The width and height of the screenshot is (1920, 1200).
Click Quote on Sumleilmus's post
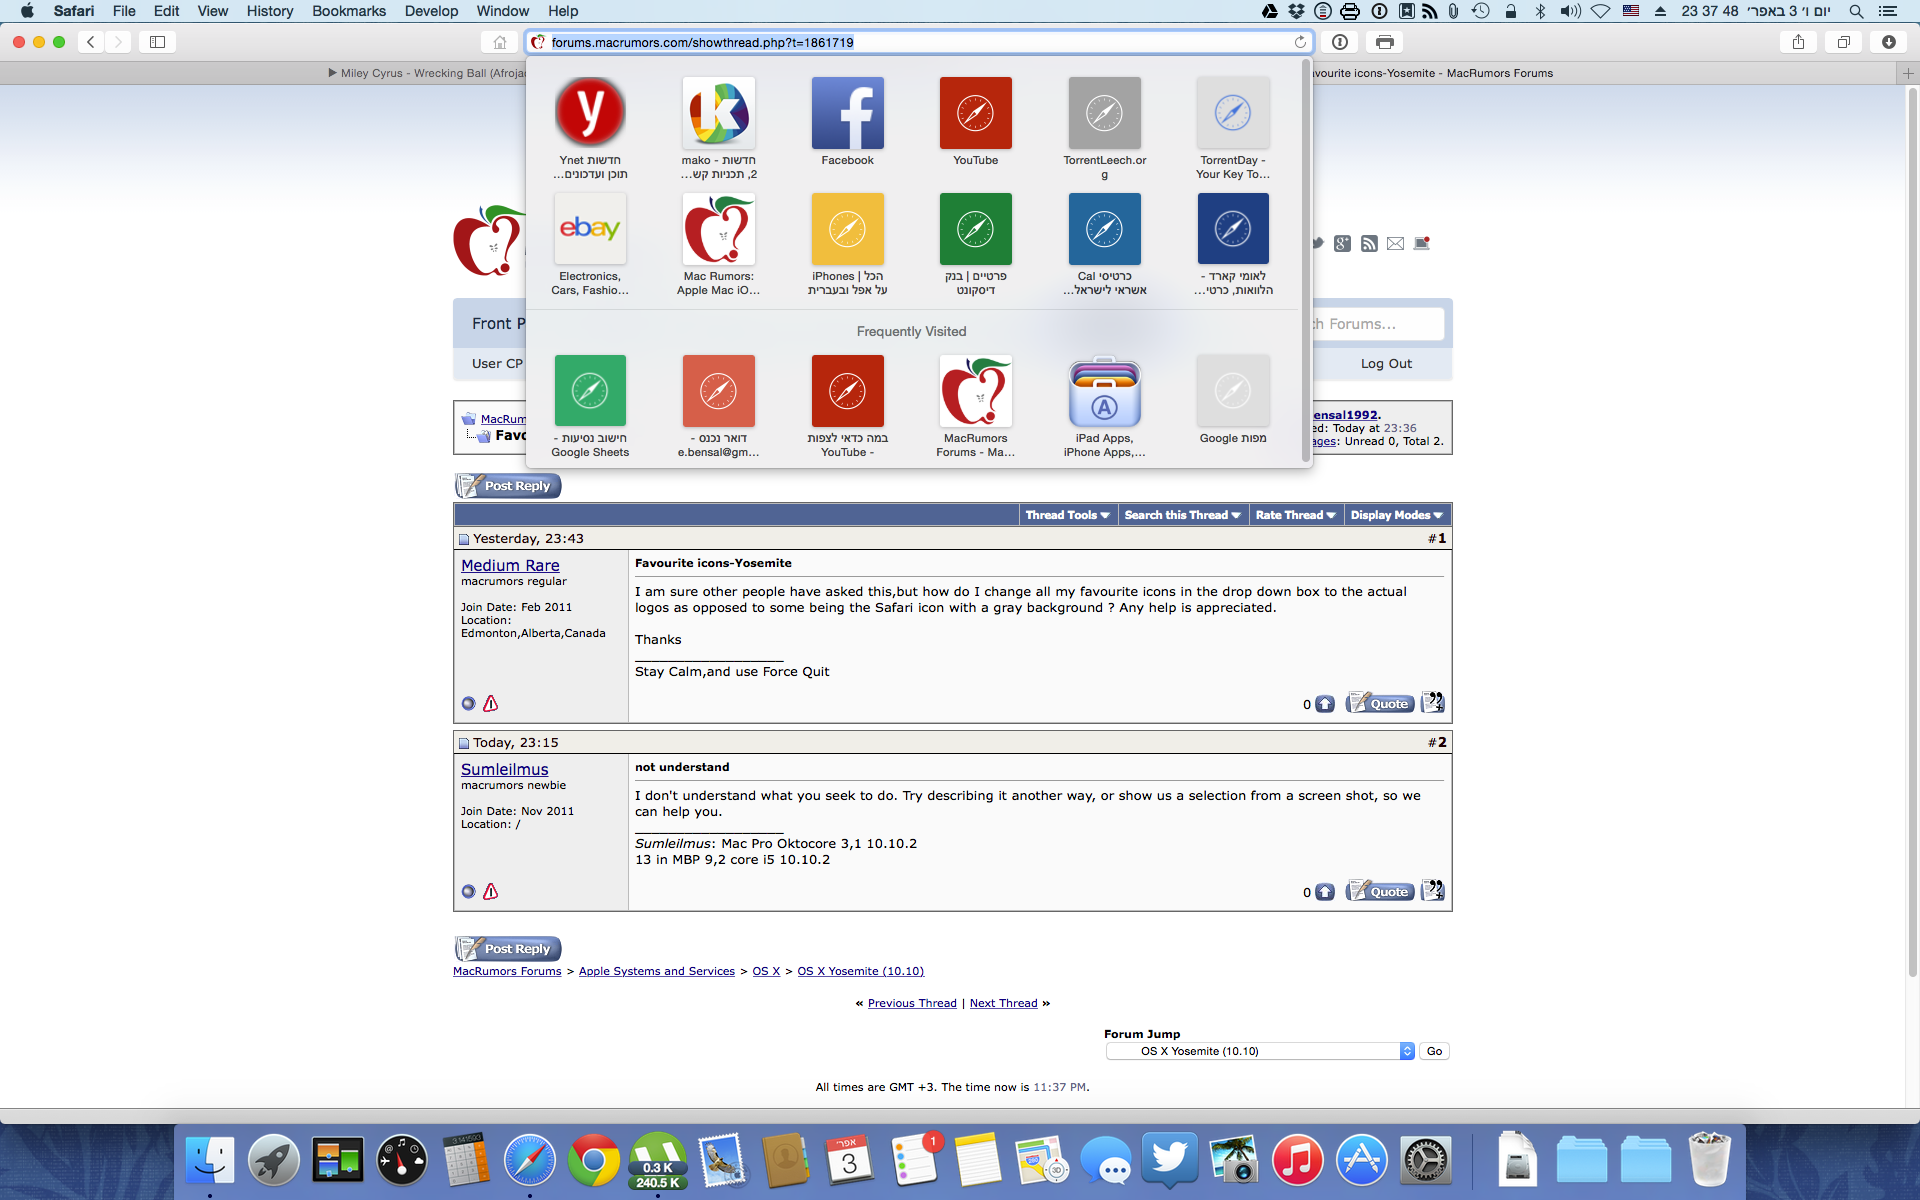click(x=1380, y=891)
